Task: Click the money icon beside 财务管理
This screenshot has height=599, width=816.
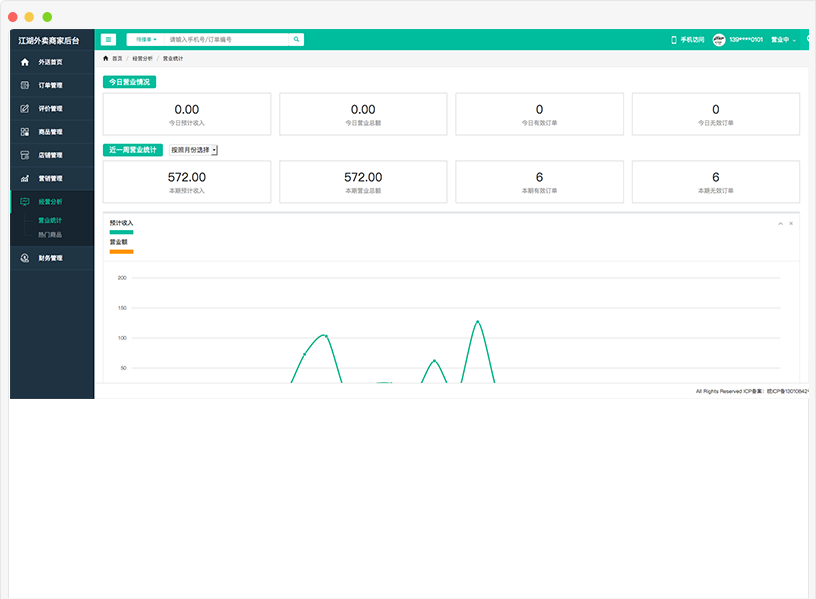Action: click(24, 258)
